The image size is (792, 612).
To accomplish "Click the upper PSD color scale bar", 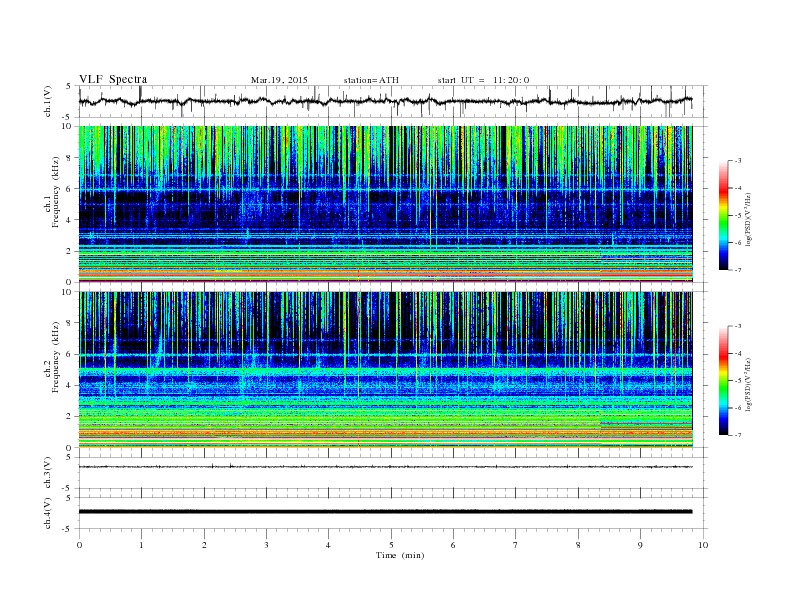I will click(x=724, y=216).
